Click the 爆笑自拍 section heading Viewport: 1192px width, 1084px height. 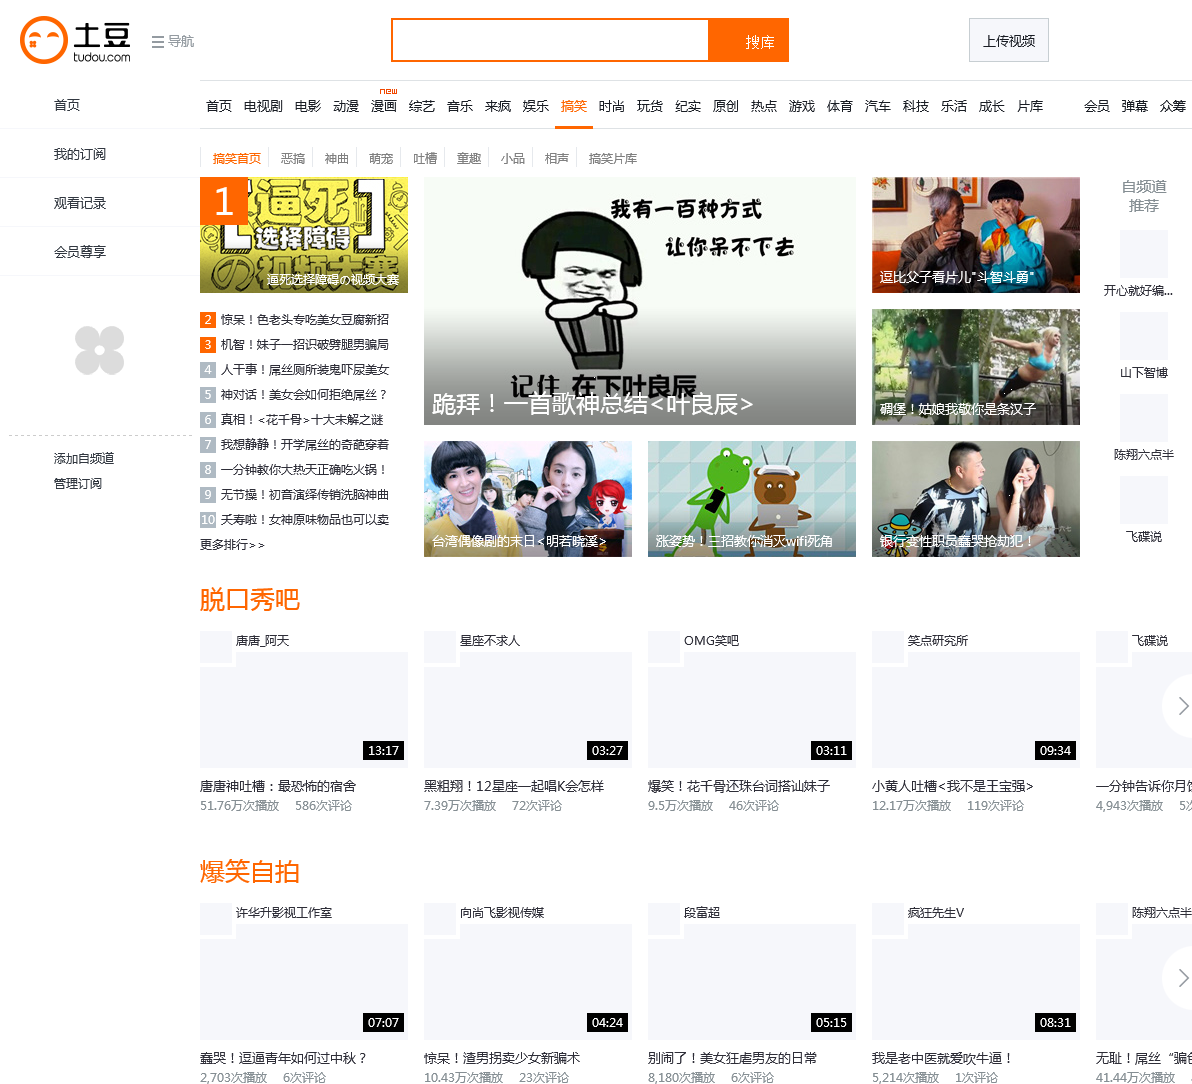(249, 872)
